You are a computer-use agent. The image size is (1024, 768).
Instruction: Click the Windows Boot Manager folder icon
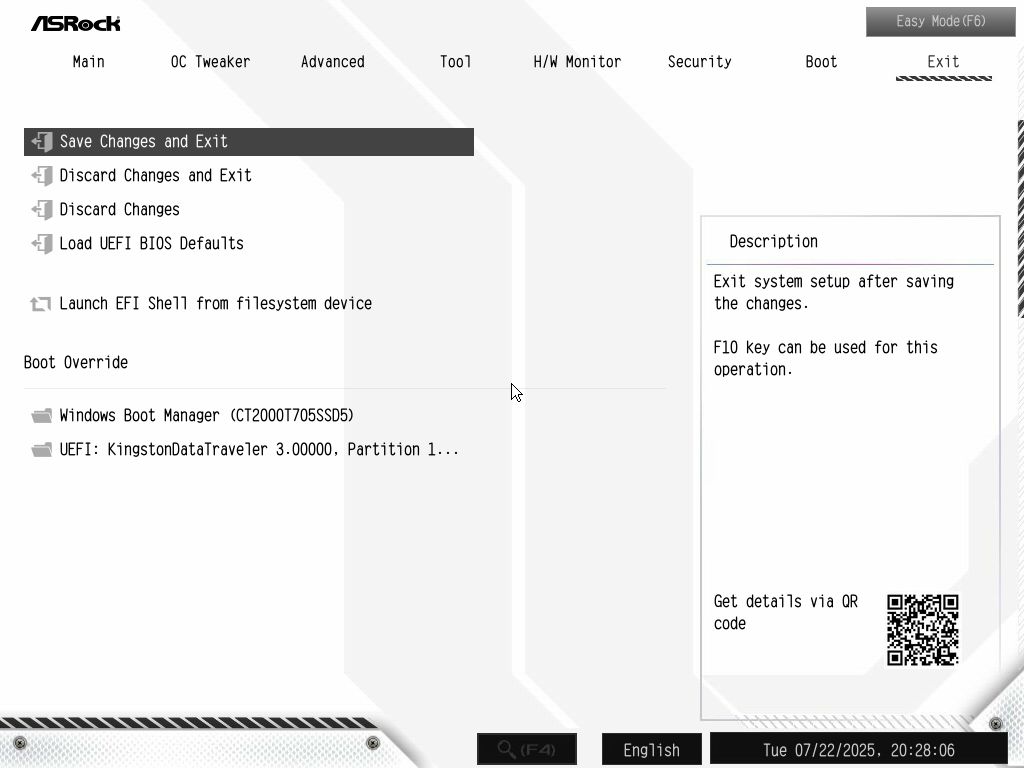coord(42,415)
